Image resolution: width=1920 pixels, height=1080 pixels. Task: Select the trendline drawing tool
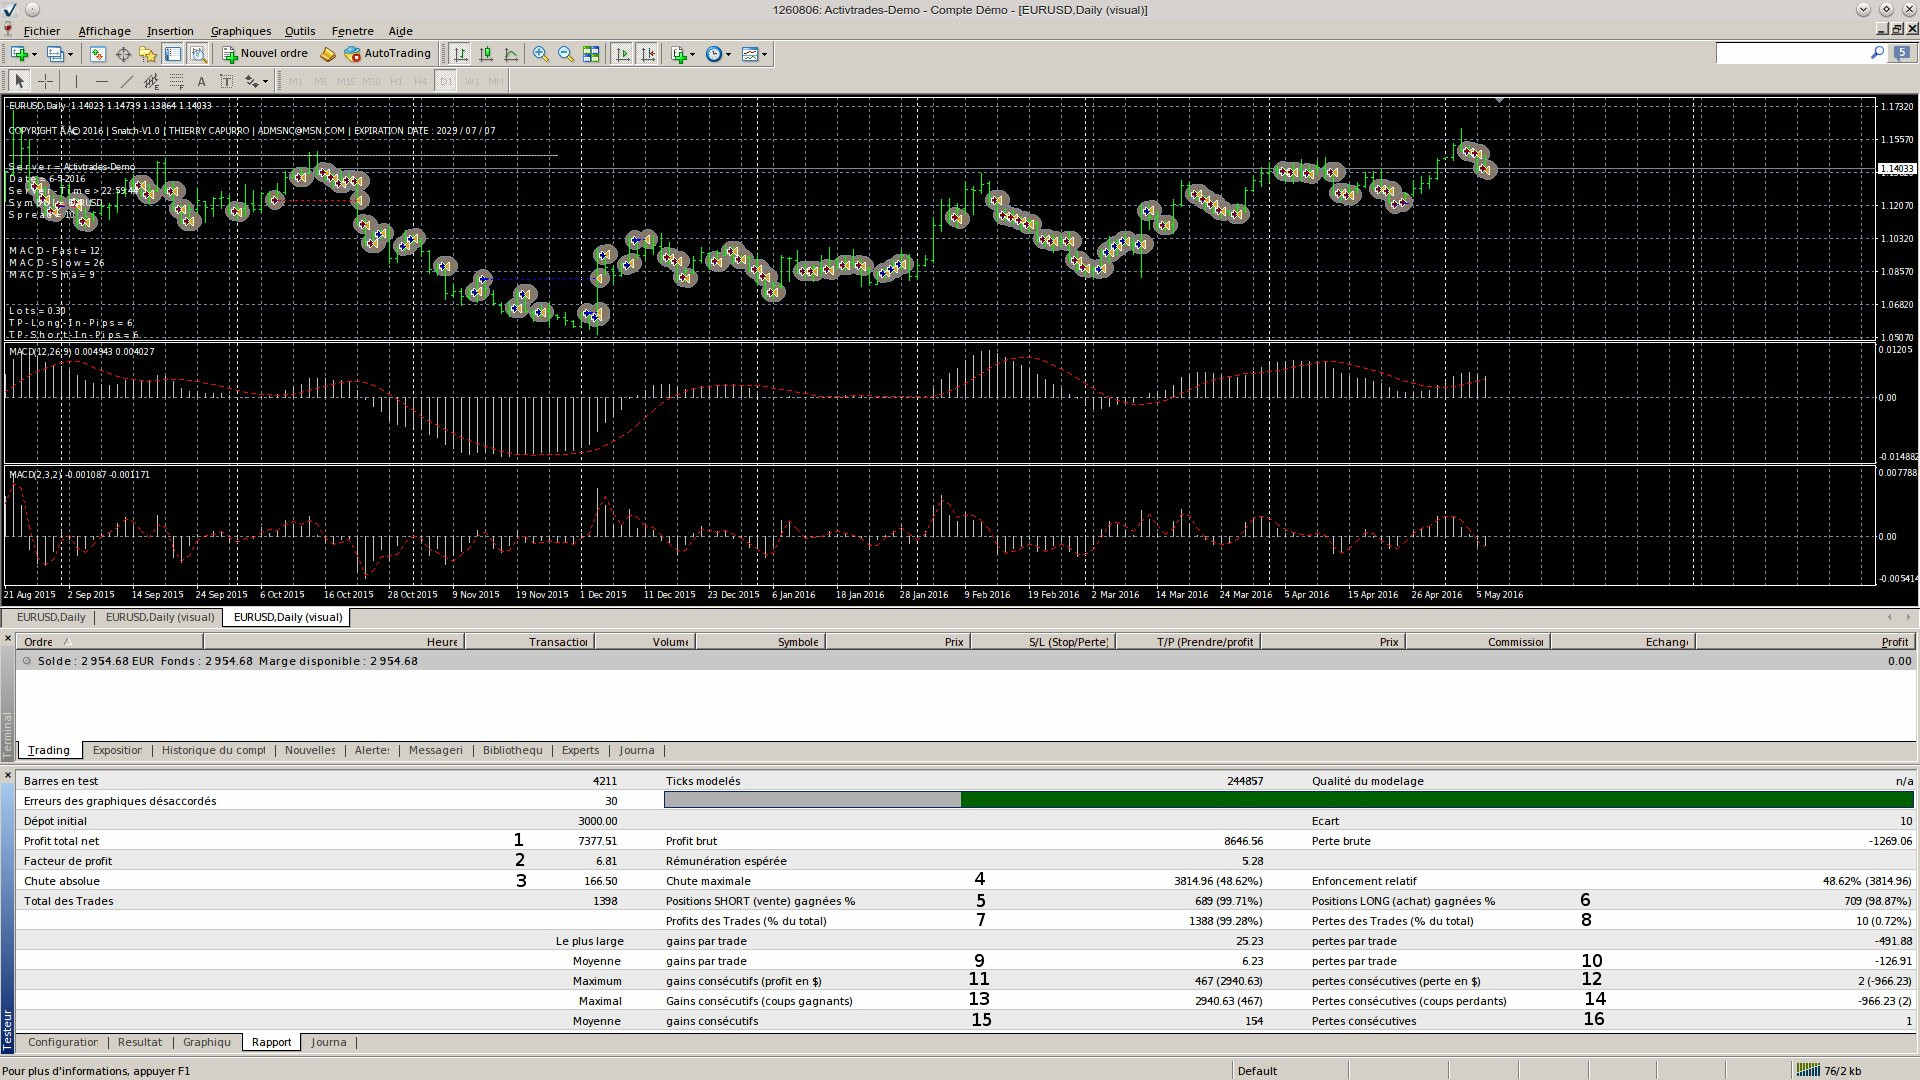point(126,81)
